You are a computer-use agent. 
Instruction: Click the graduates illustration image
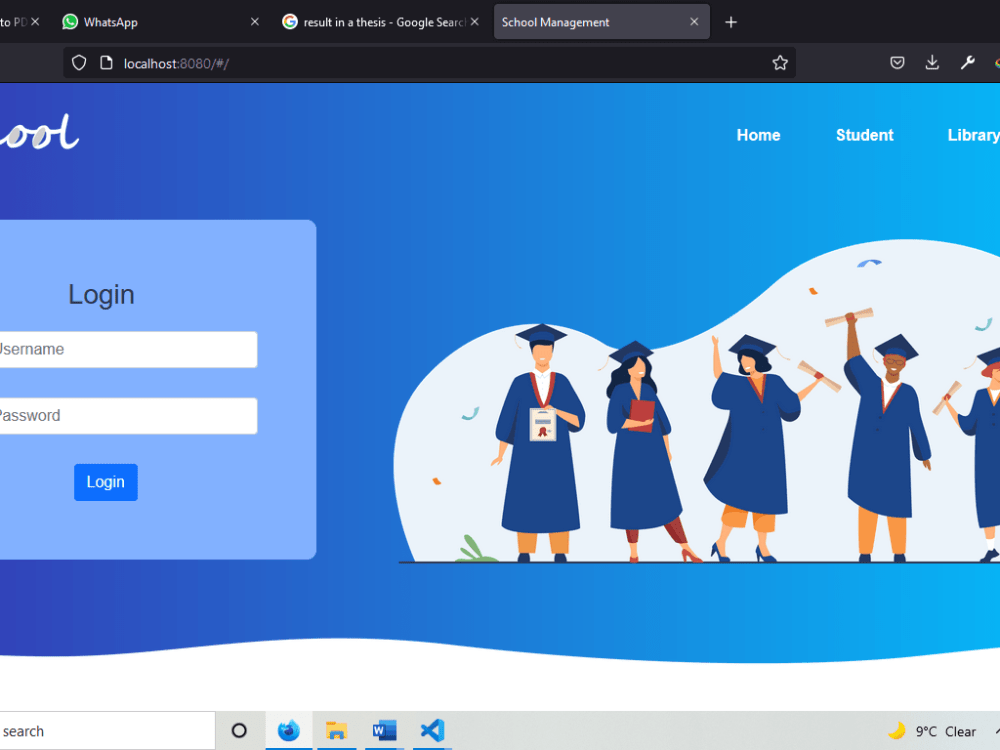pos(696,402)
